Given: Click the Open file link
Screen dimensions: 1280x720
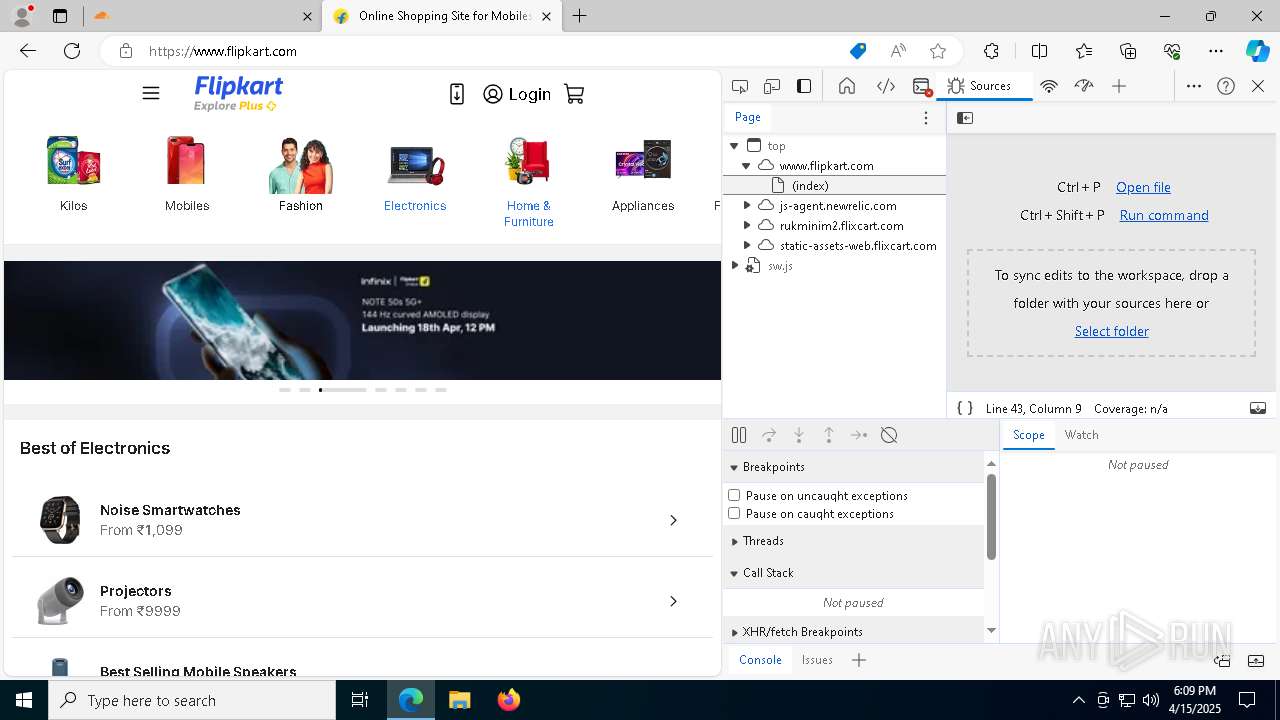Looking at the screenshot, I should pyautogui.click(x=1143, y=187).
